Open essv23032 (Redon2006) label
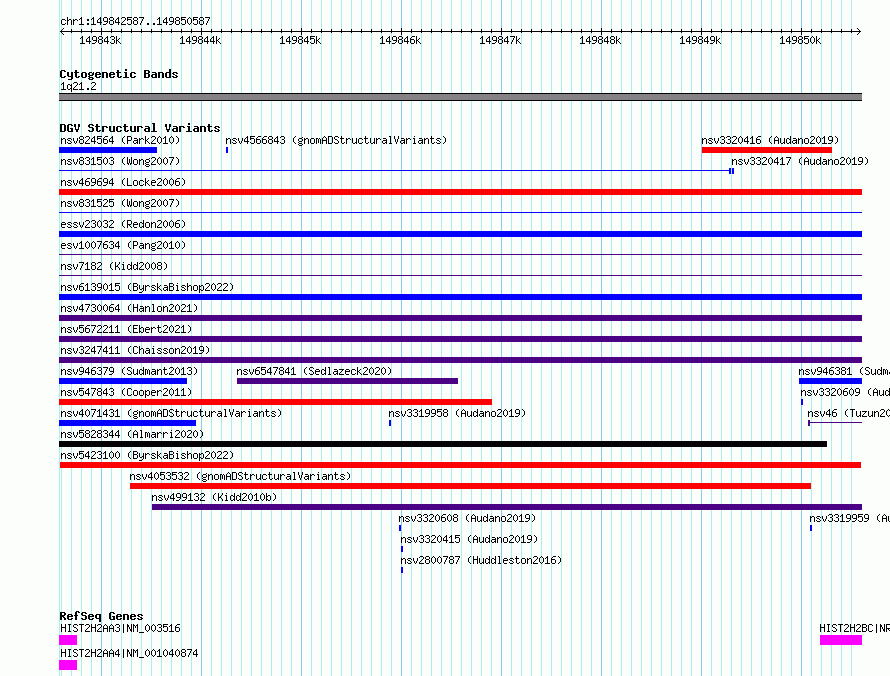This screenshot has width=890, height=676. point(123,224)
